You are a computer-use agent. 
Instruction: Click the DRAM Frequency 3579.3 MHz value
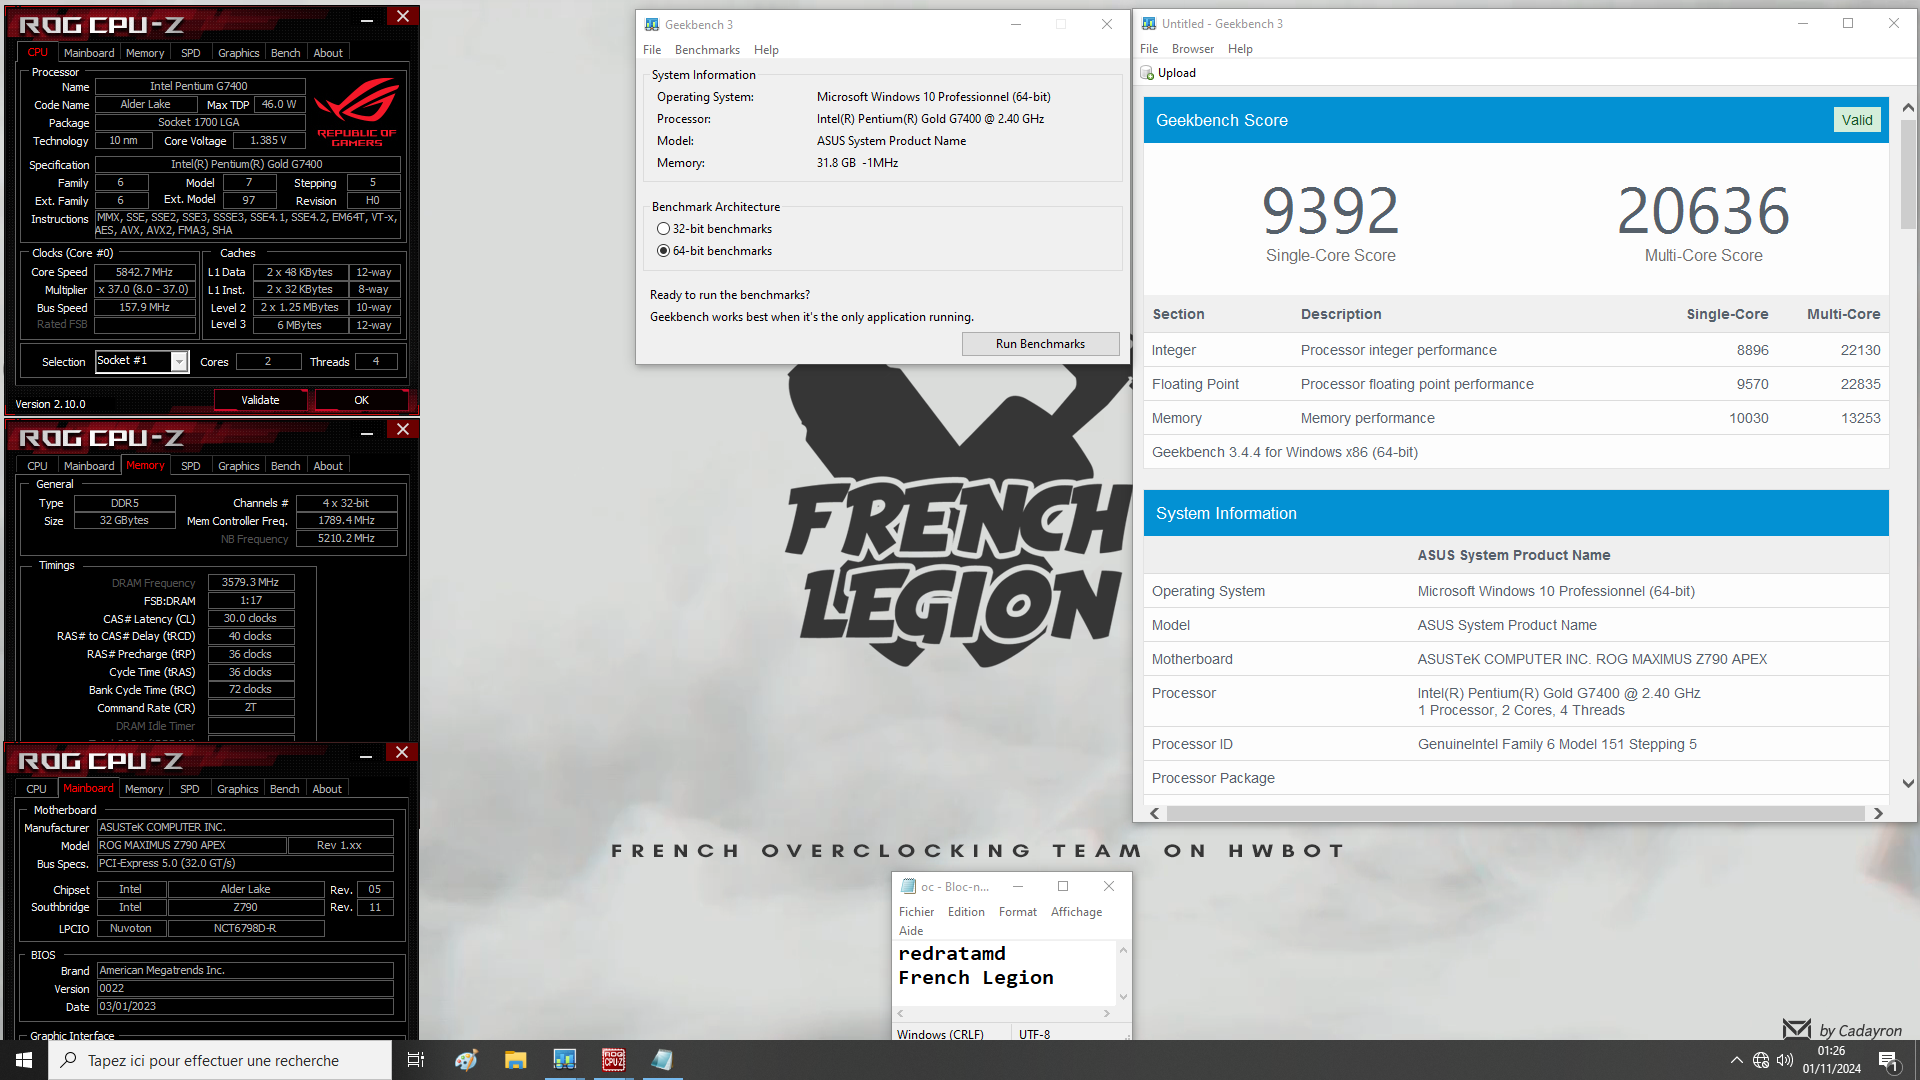point(250,582)
